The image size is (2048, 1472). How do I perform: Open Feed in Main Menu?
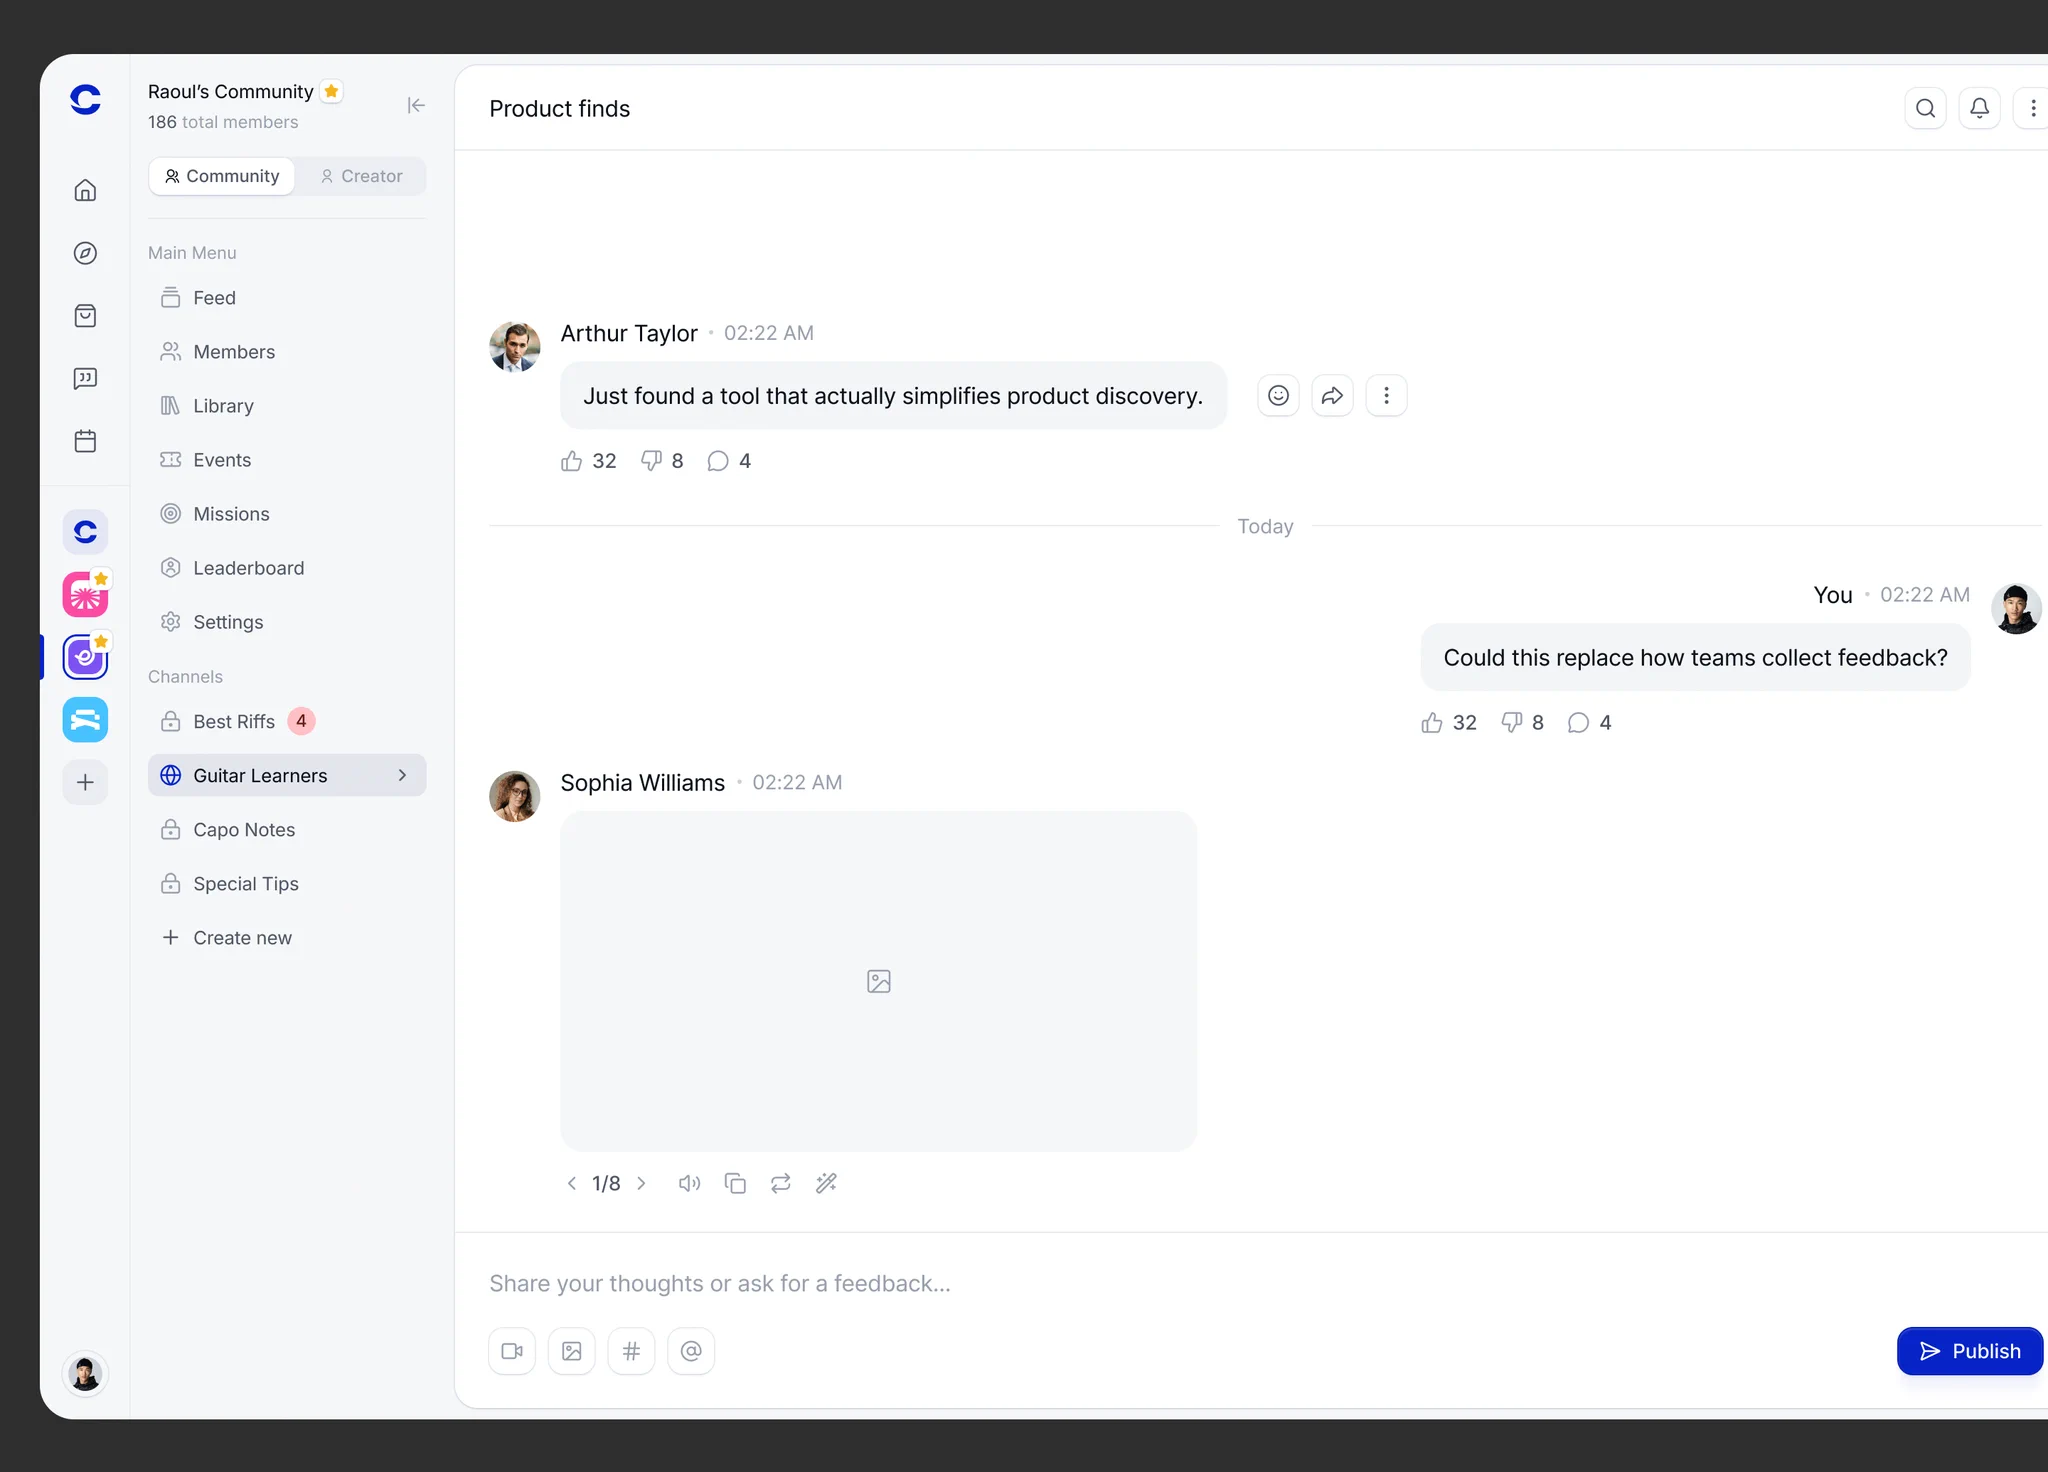coord(287,298)
